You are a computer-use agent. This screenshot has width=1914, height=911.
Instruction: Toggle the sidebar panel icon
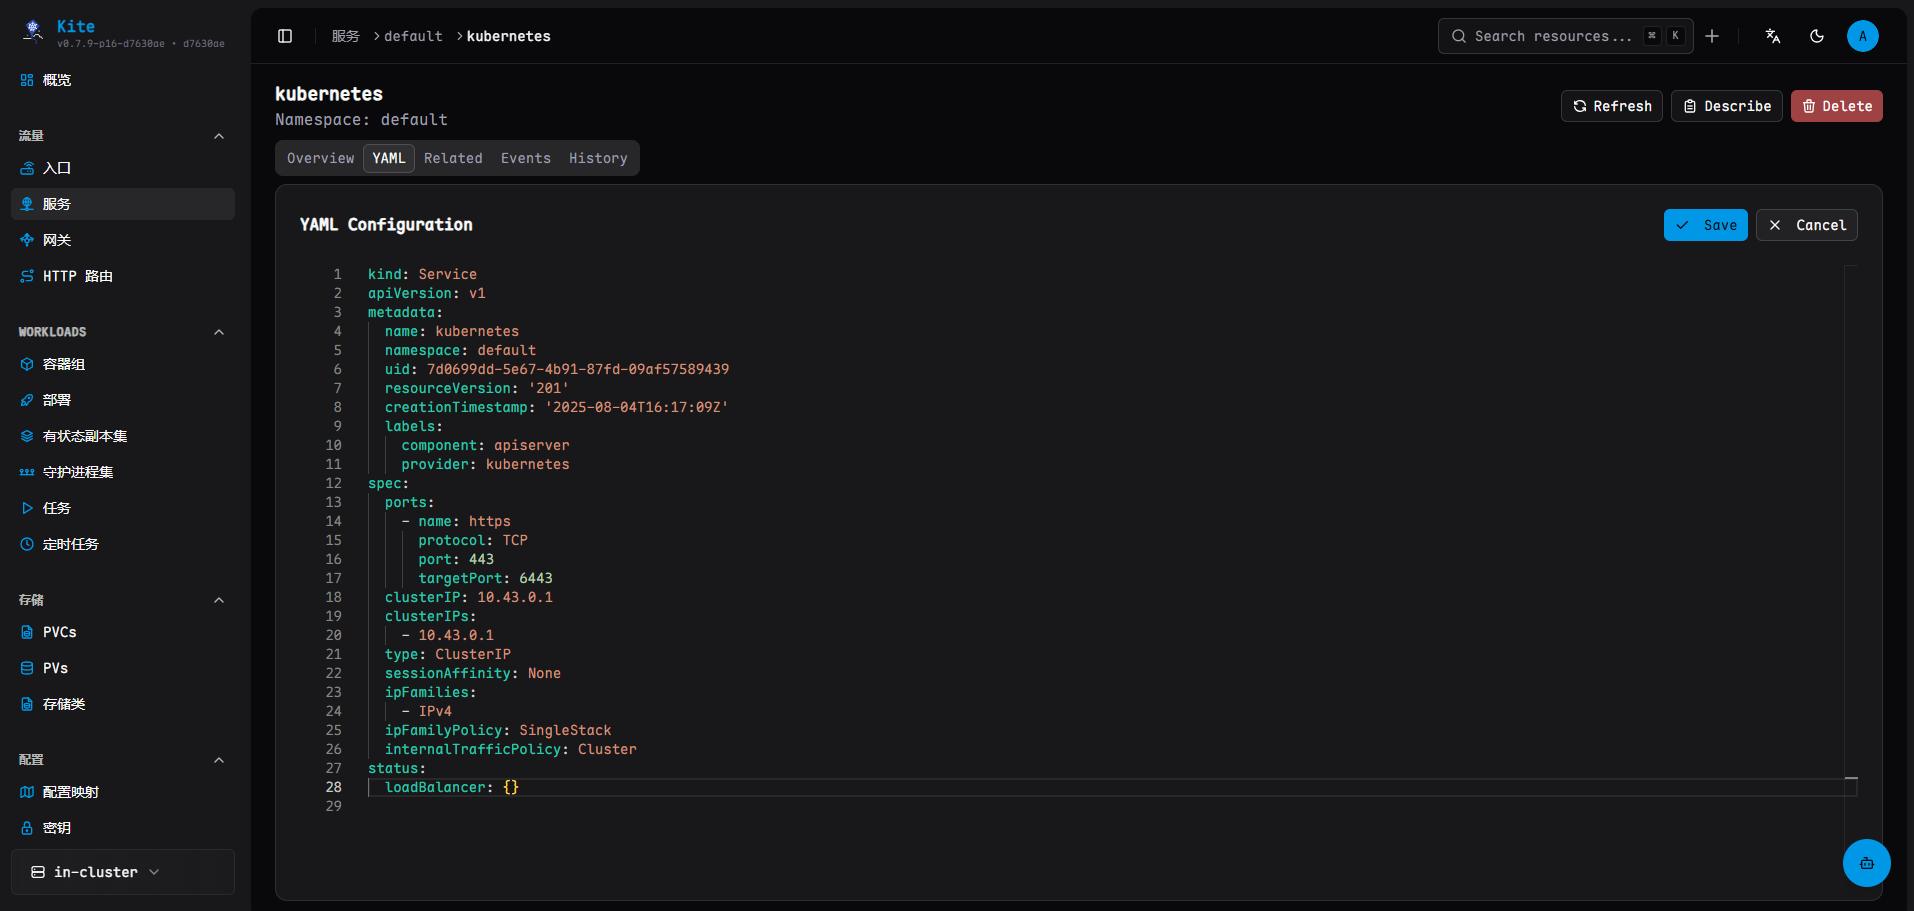coord(285,36)
